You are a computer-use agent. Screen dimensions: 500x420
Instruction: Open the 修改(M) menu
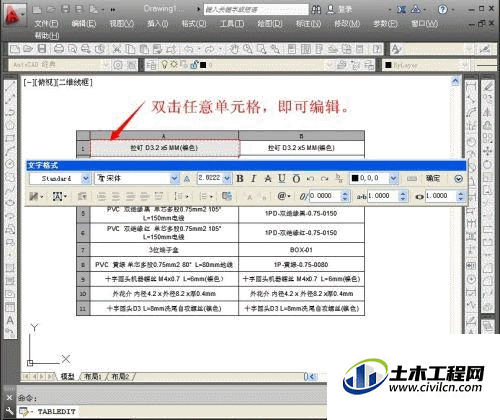[347, 24]
